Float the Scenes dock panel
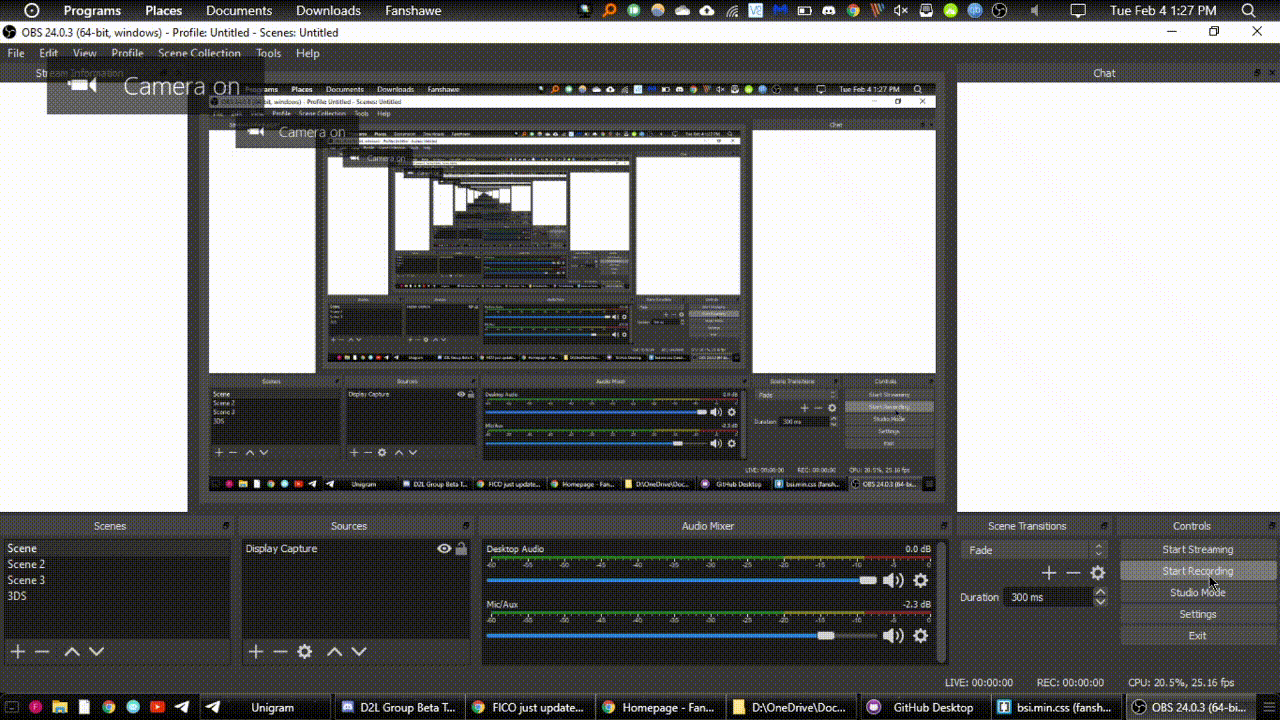Image resolution: width=1280 pixels, height=720 pixels. tap(226, 526)
